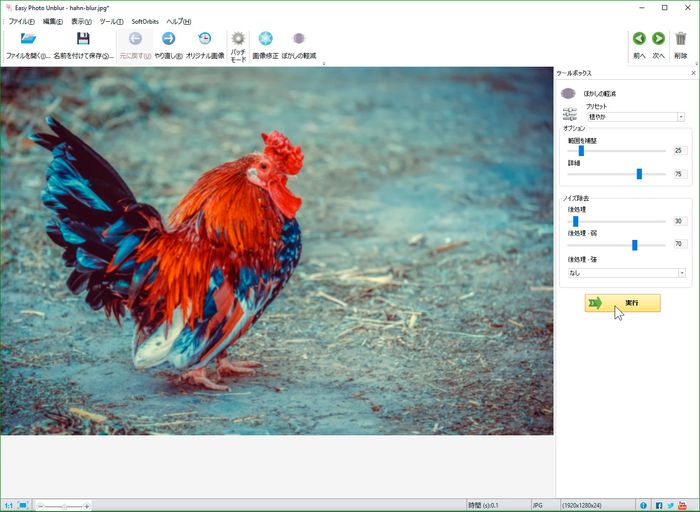Image resolution: width=700 pixels, height=512 pixels.
Task: Click the 削除 trash can icon
Action: (680, 39)
